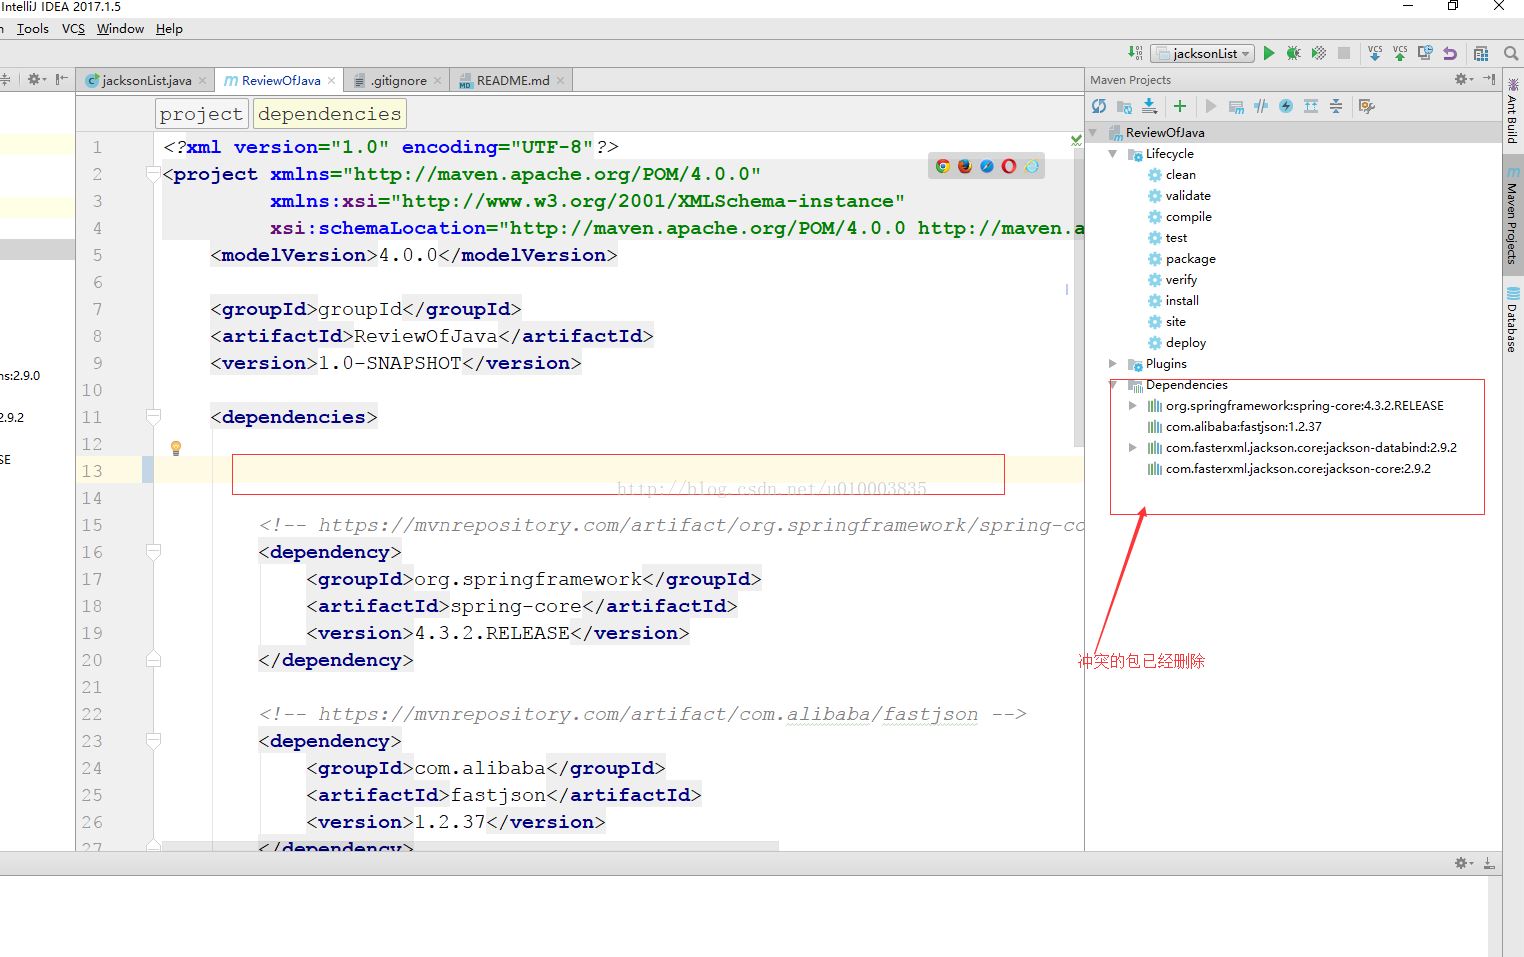Open the Database side tool window
Viewport: 1524px width, 957px height.
click(1512, 320)
